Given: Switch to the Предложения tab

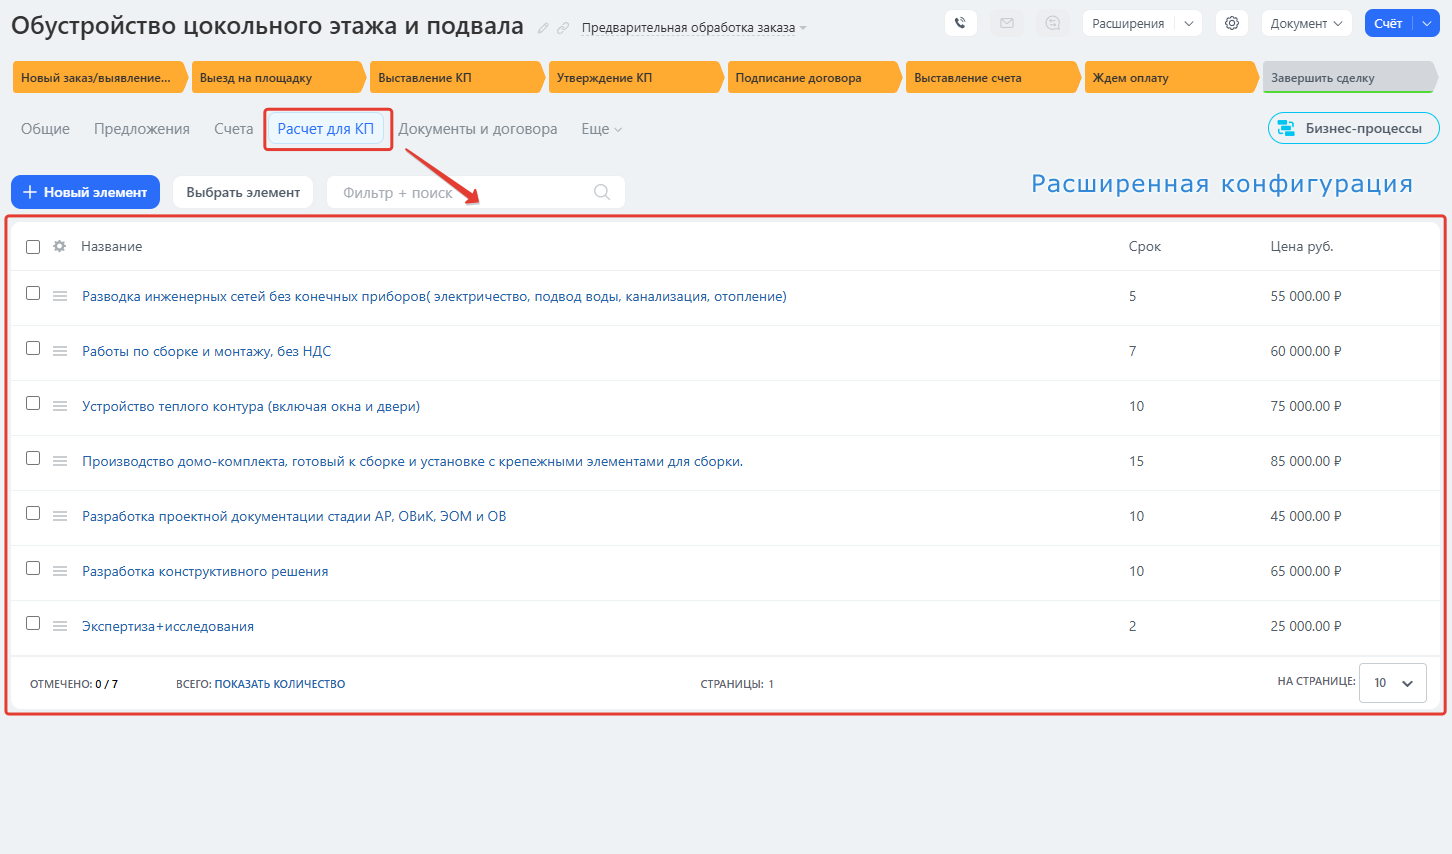Looking at the screenshot, I should tap(141, 129).
